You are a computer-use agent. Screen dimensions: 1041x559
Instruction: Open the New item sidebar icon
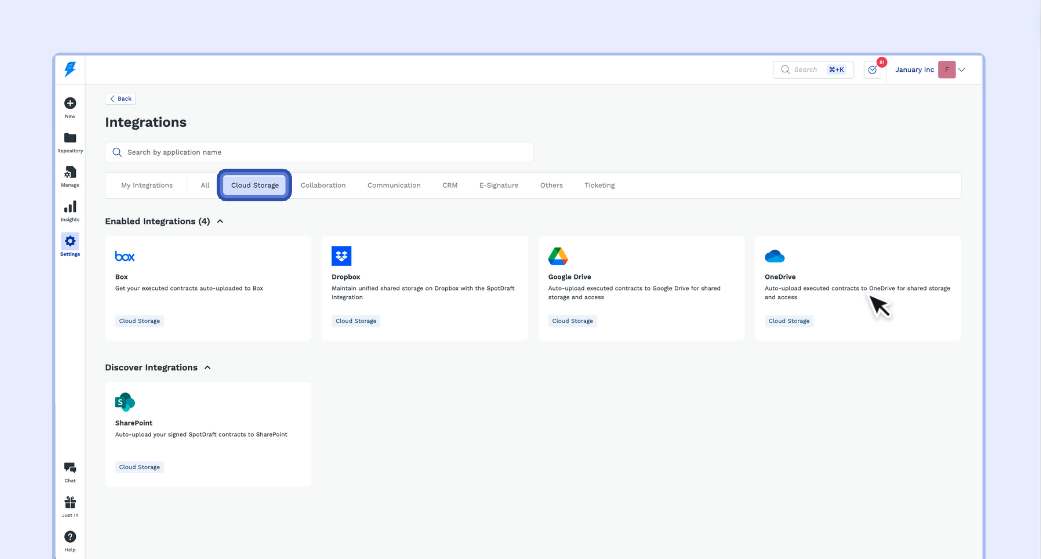[70, 103]
